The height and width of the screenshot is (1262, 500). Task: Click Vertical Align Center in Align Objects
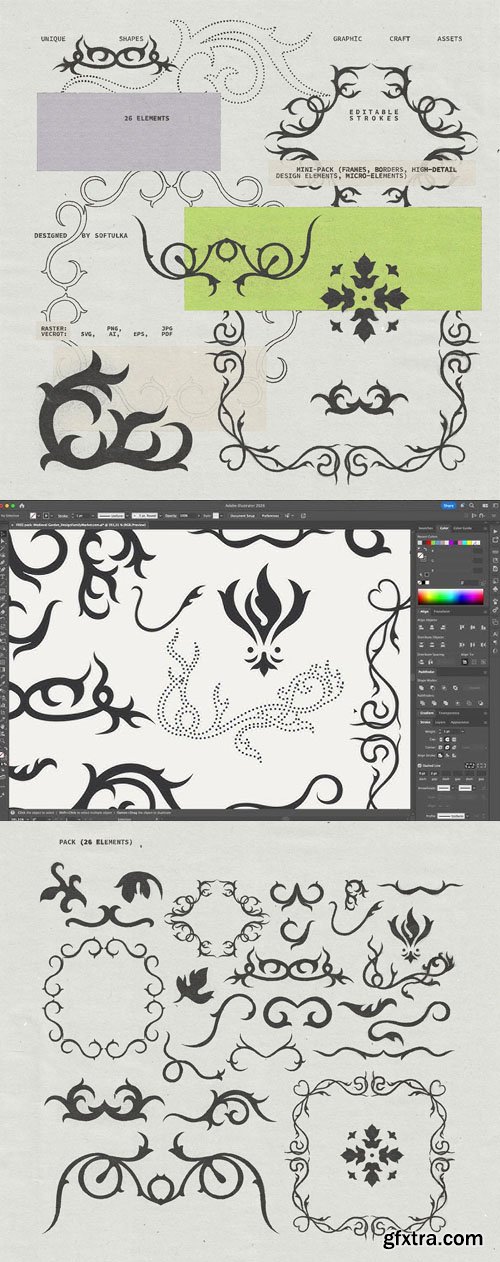(x=473, y=627)
